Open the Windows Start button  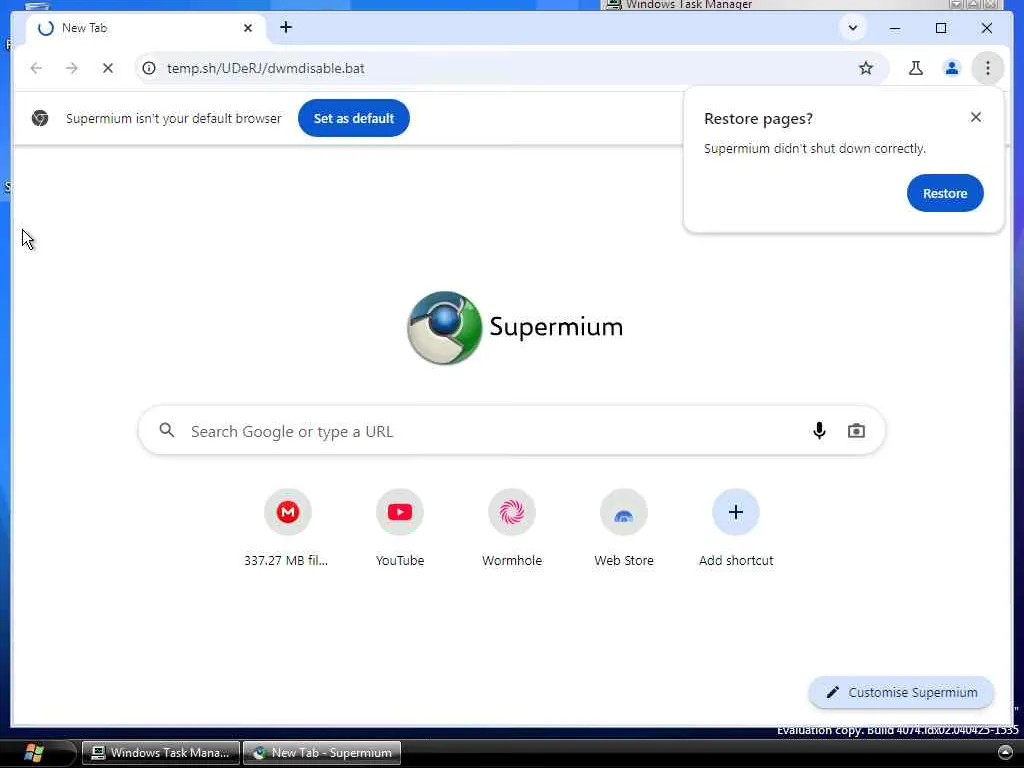[33, 752]
